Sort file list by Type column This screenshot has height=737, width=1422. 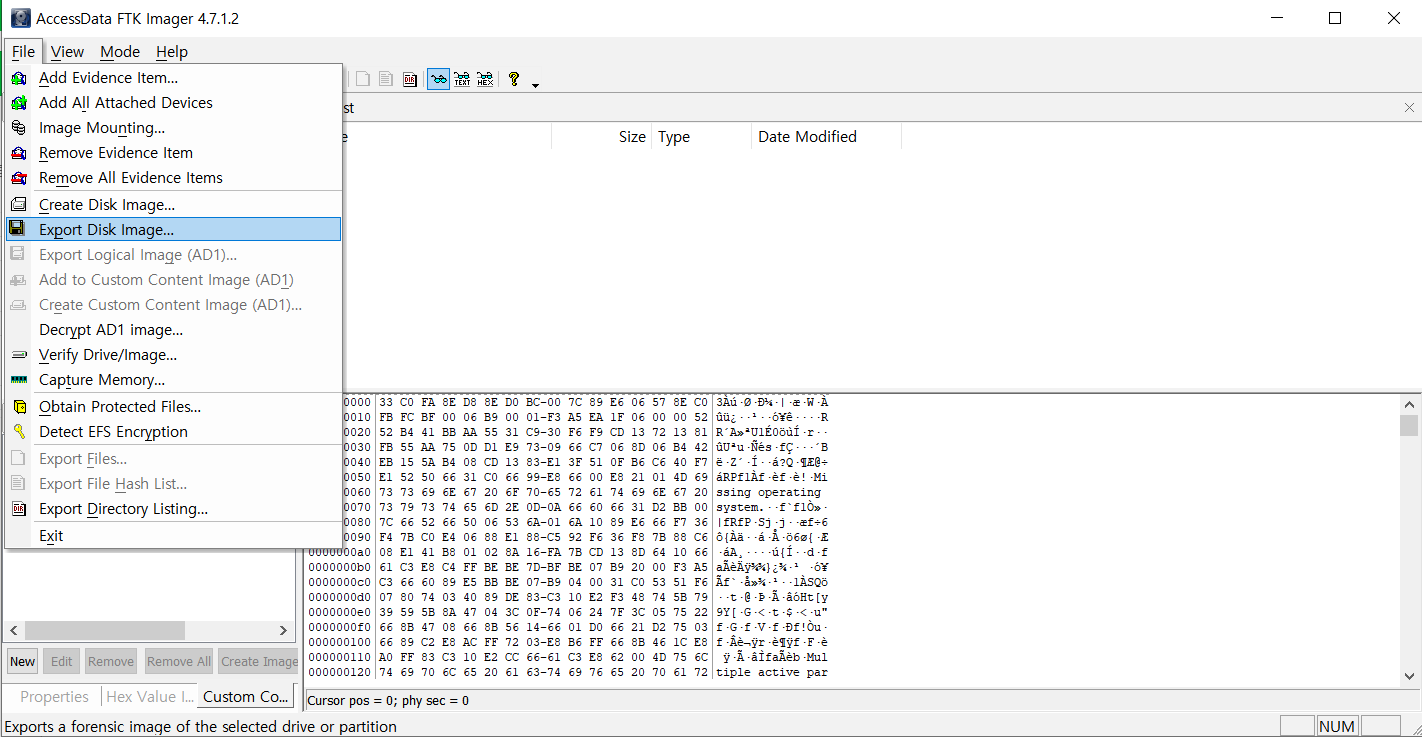(701, 137)
